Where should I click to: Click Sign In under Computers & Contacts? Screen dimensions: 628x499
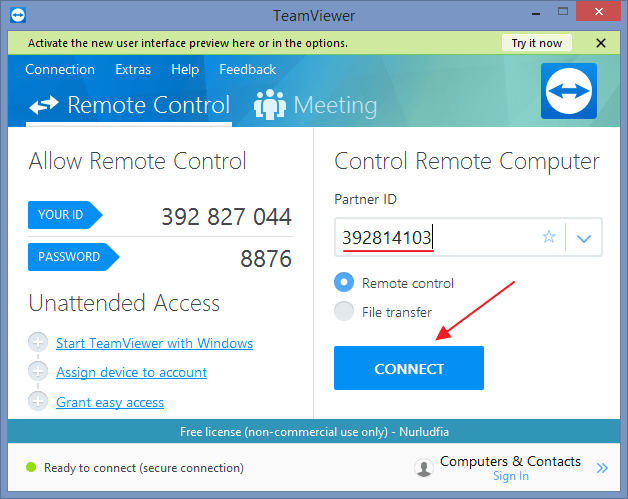[x=511, y=476]
